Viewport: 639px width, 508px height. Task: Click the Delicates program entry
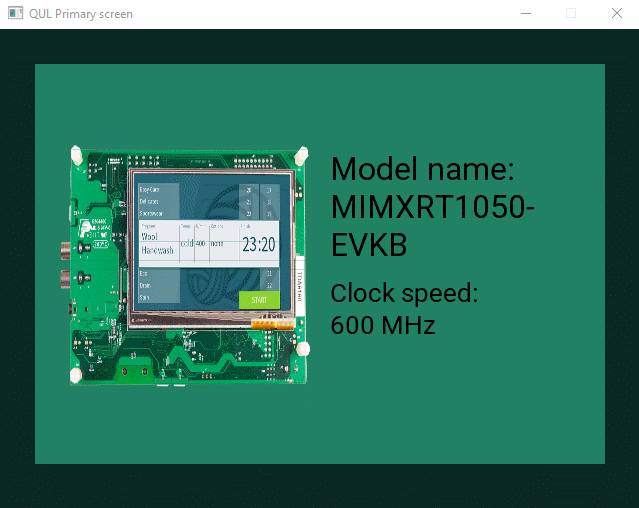pyautogui.click(x=150, y=201)
